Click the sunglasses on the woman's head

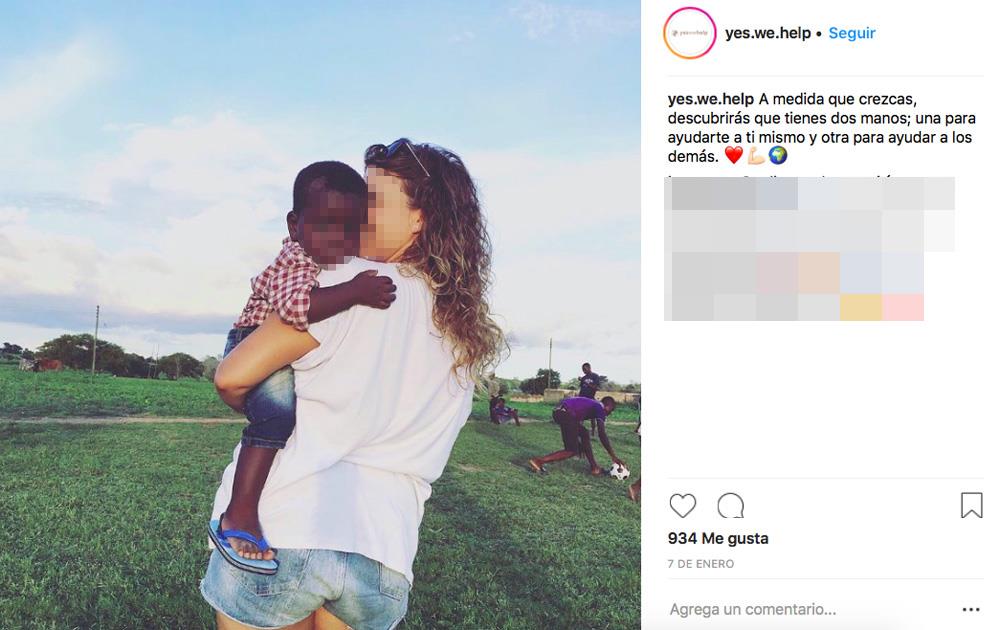(x=404, y=153)
